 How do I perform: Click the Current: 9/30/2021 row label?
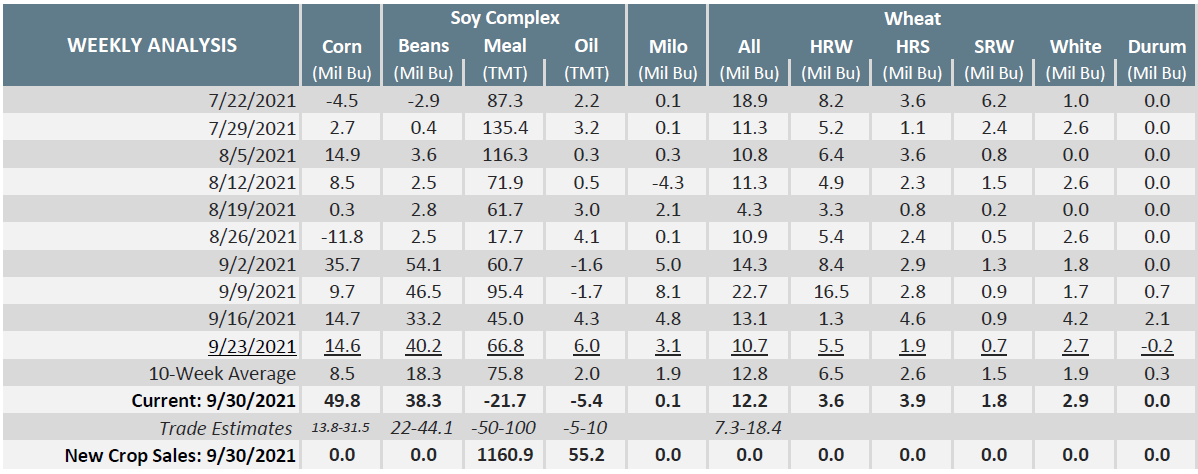pos(213,401)
